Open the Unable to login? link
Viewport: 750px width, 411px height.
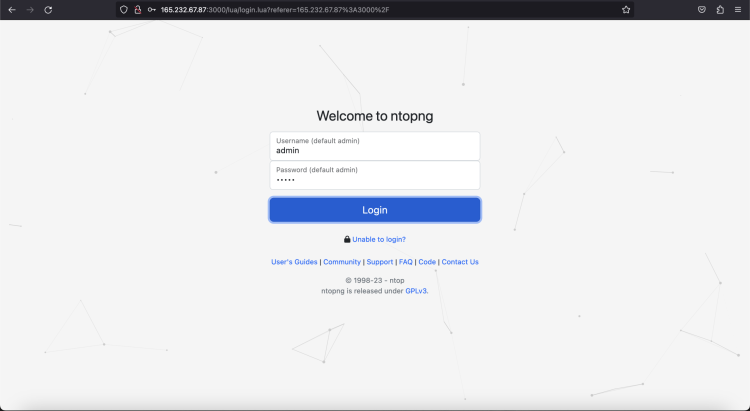379,239
